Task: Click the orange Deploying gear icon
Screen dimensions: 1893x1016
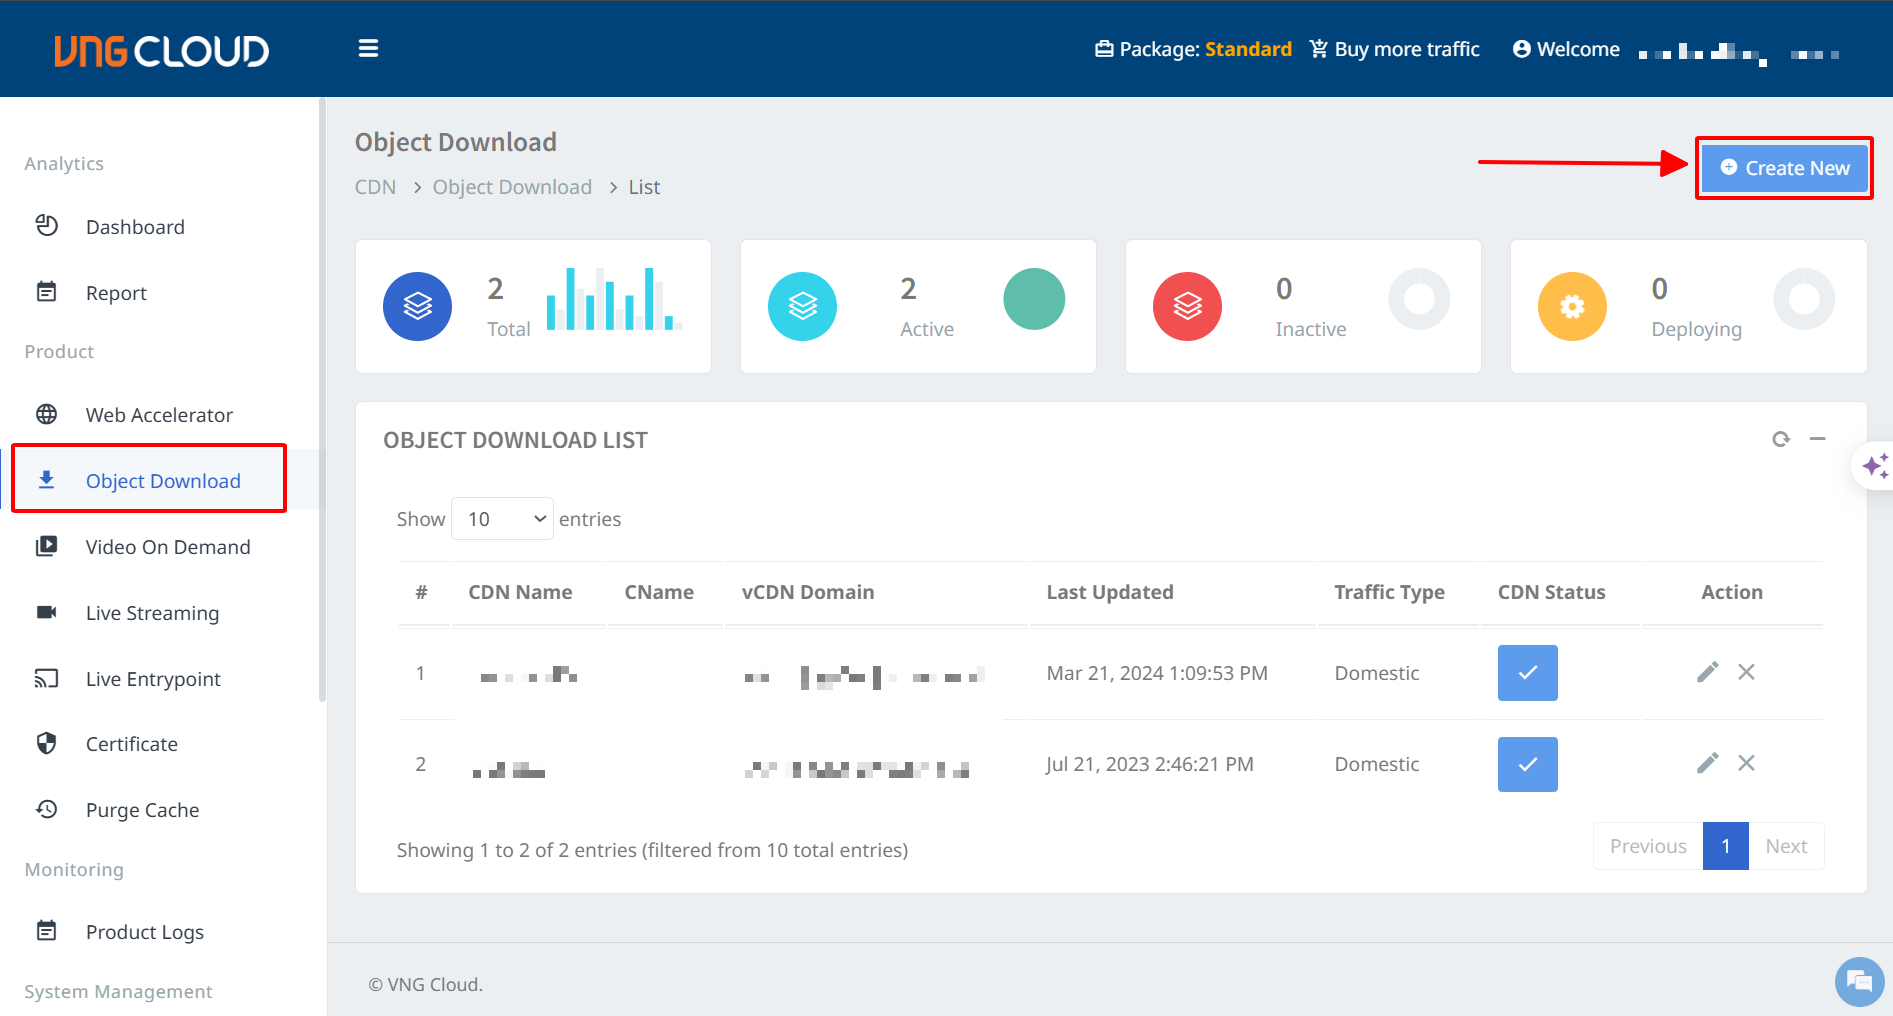Action: coord(1572,306)
